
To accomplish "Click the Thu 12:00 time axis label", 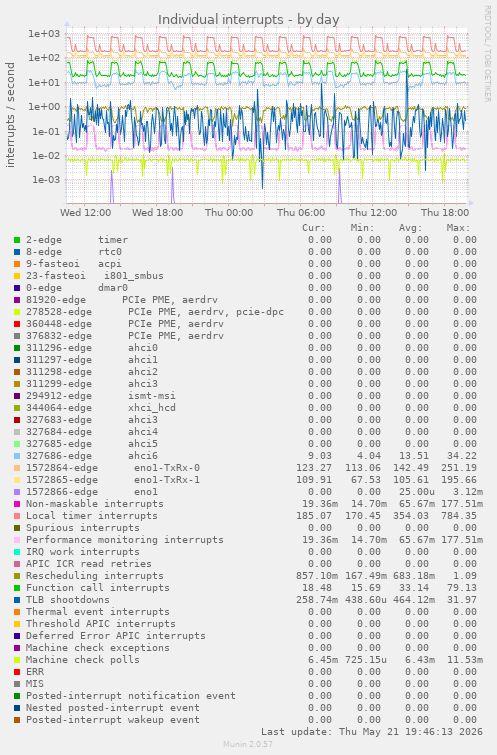I will pyautogui.click(x=373, y=213).
